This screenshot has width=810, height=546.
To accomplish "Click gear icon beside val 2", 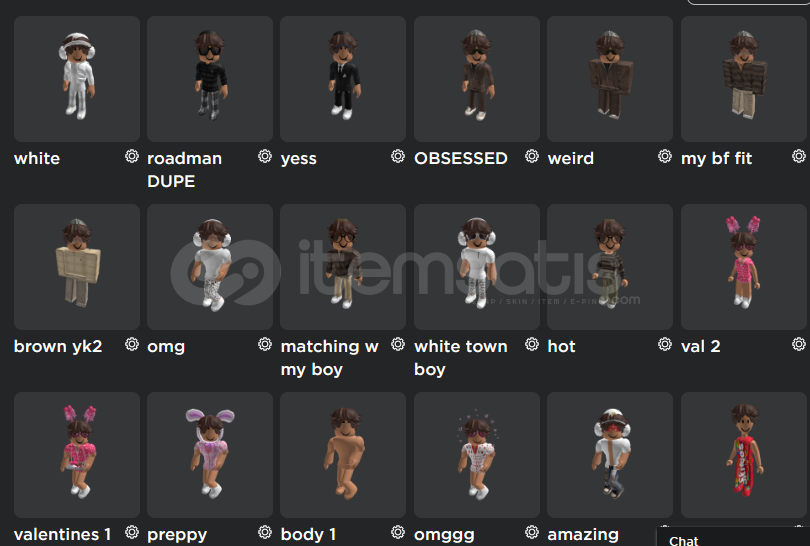I will click(799, 344).
